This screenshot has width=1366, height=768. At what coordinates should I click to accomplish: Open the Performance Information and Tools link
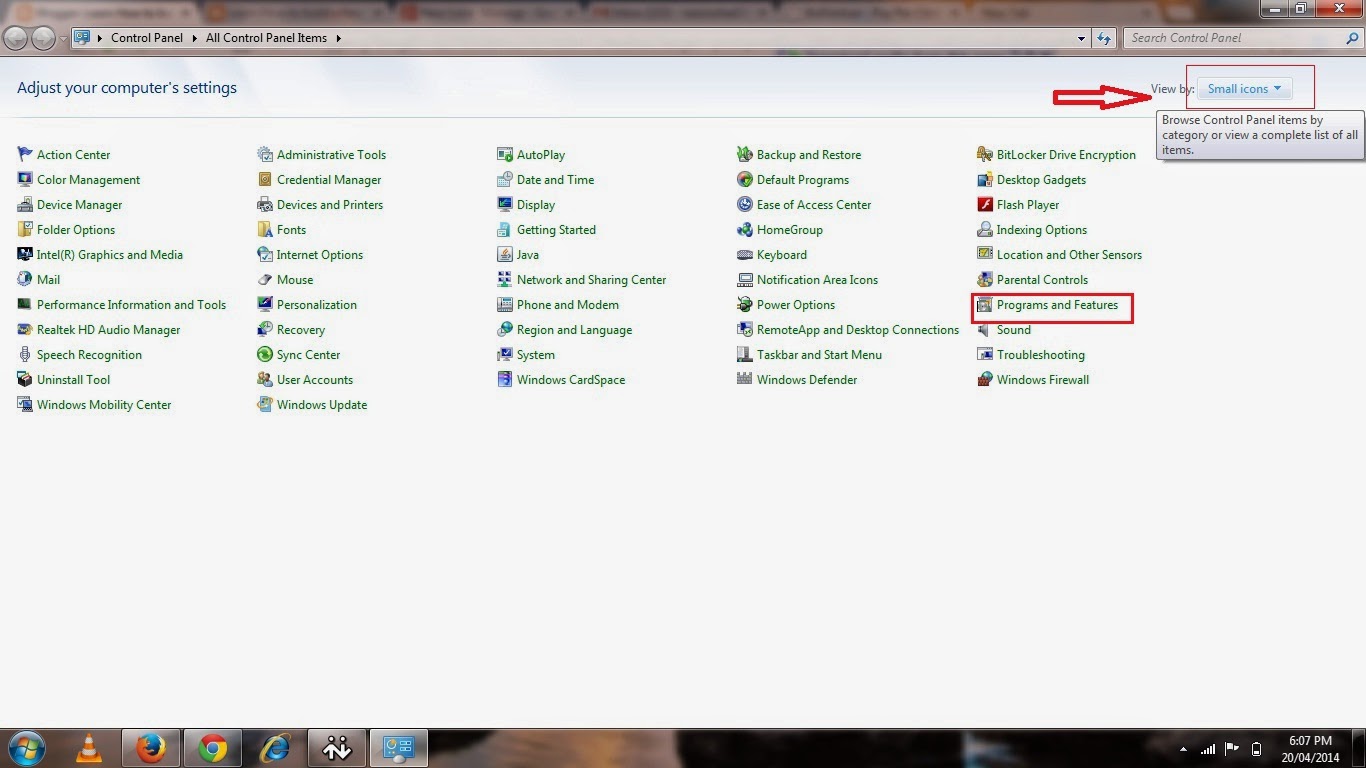point(131,304)
